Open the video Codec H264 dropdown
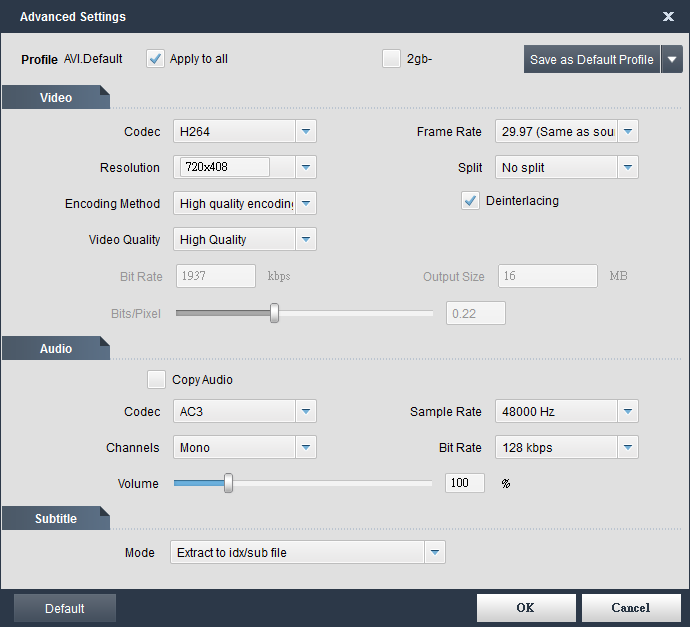Image resolution: width=690 pixels, height=627 pixels. click(x=306, y=132)
